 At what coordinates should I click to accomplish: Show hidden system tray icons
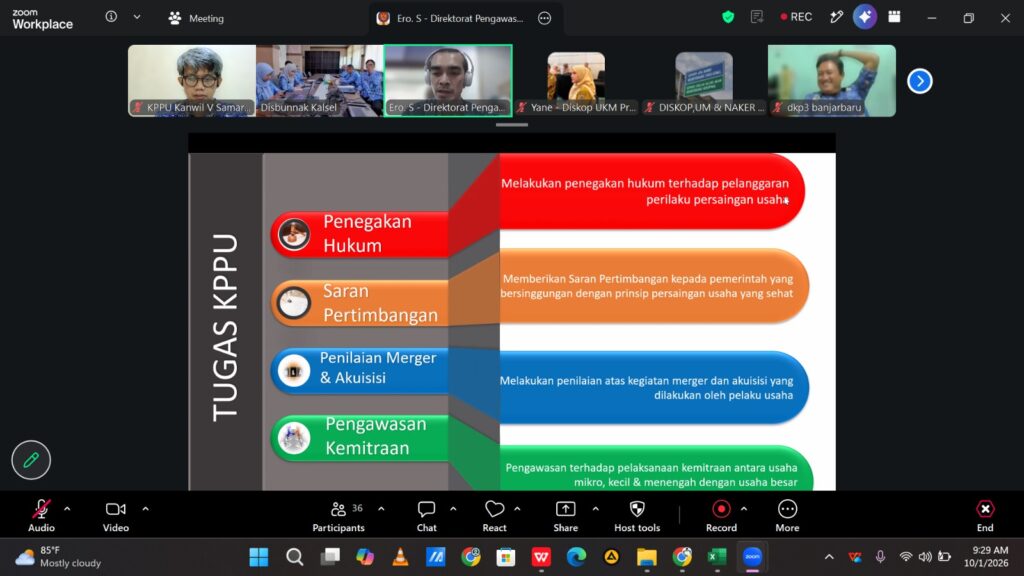pyautogui.click(x=829, y=557)
